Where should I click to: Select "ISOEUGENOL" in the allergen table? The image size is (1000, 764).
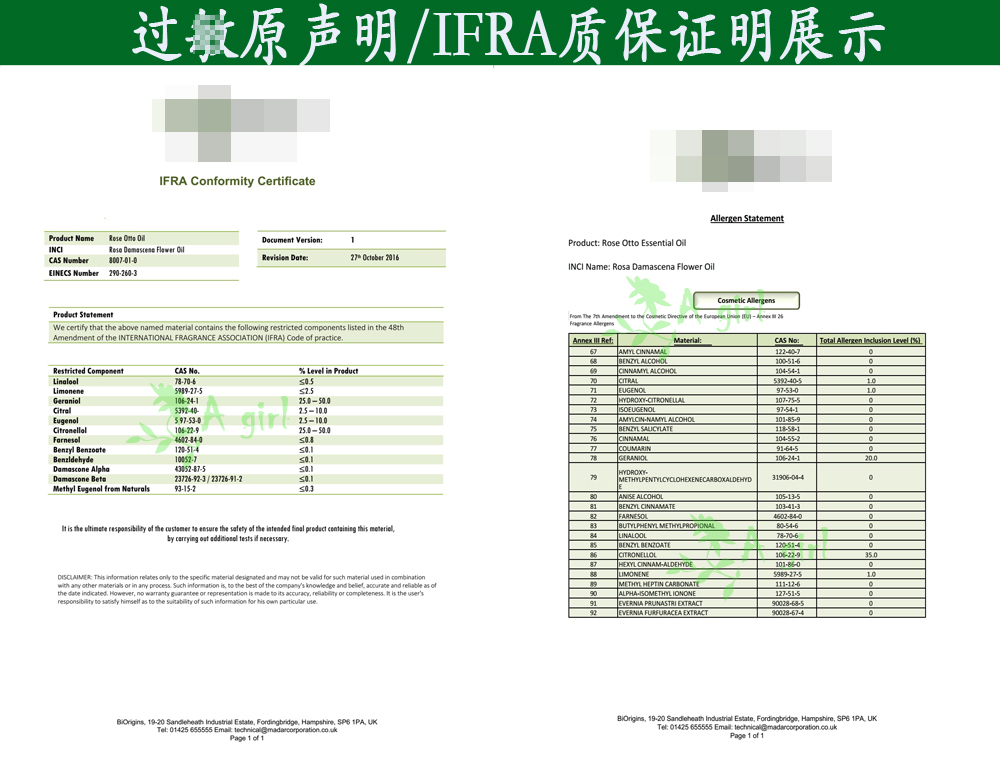[637, 409]
